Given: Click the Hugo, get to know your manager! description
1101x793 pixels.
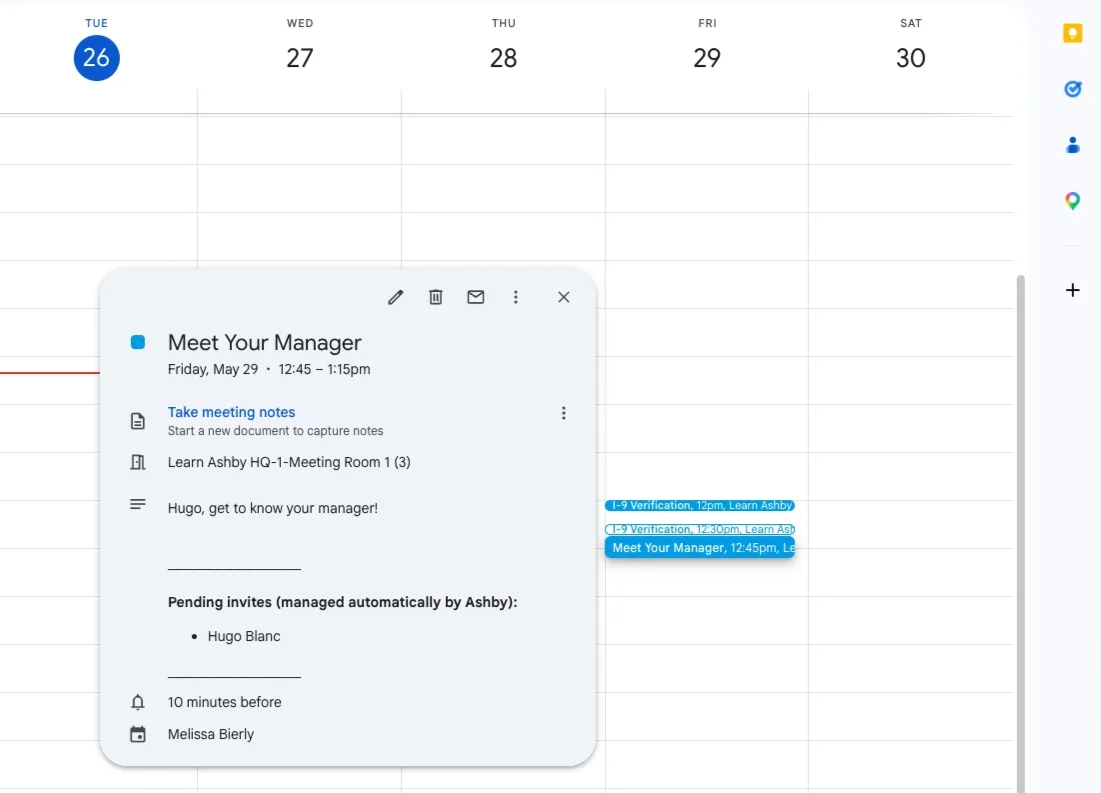Looking at the screenshot, I should pos(272,508).
